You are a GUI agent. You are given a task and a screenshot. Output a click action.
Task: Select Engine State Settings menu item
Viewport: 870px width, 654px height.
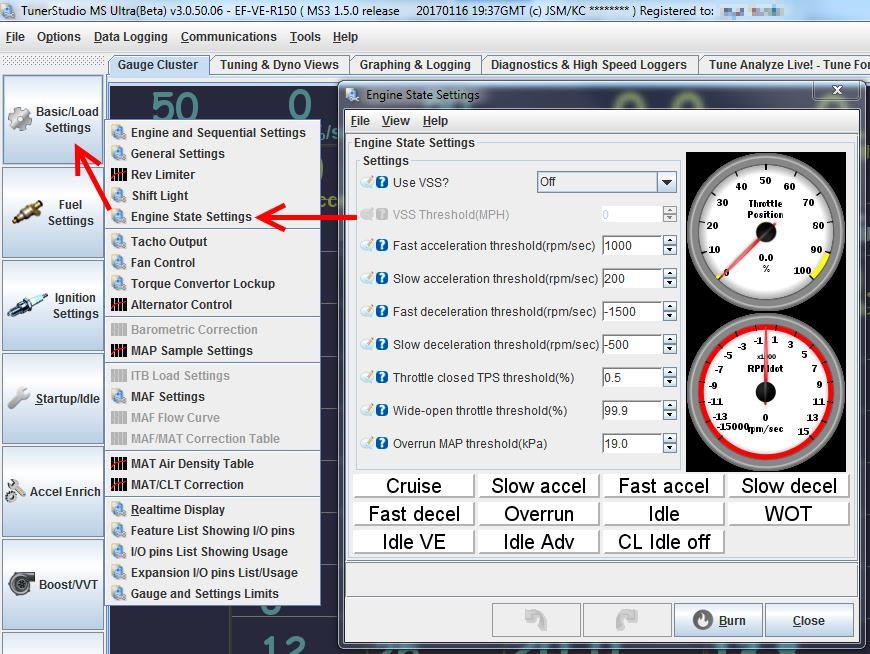tap(213, 216)
